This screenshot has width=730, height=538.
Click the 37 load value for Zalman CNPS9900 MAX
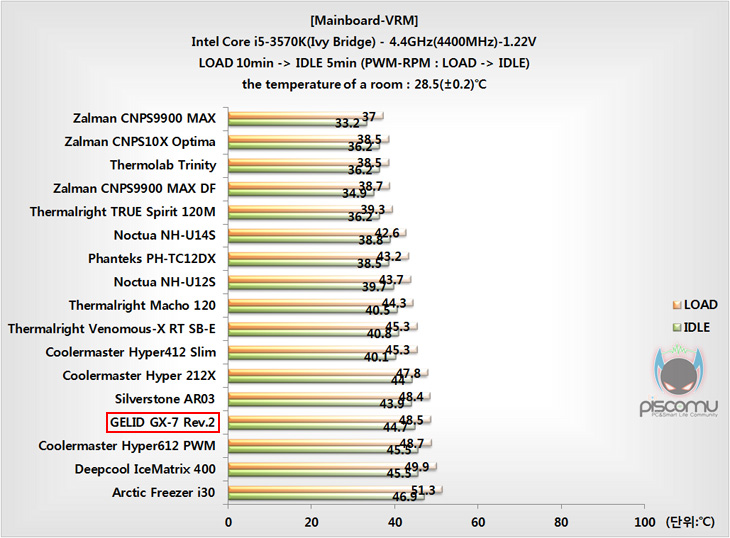369,117
